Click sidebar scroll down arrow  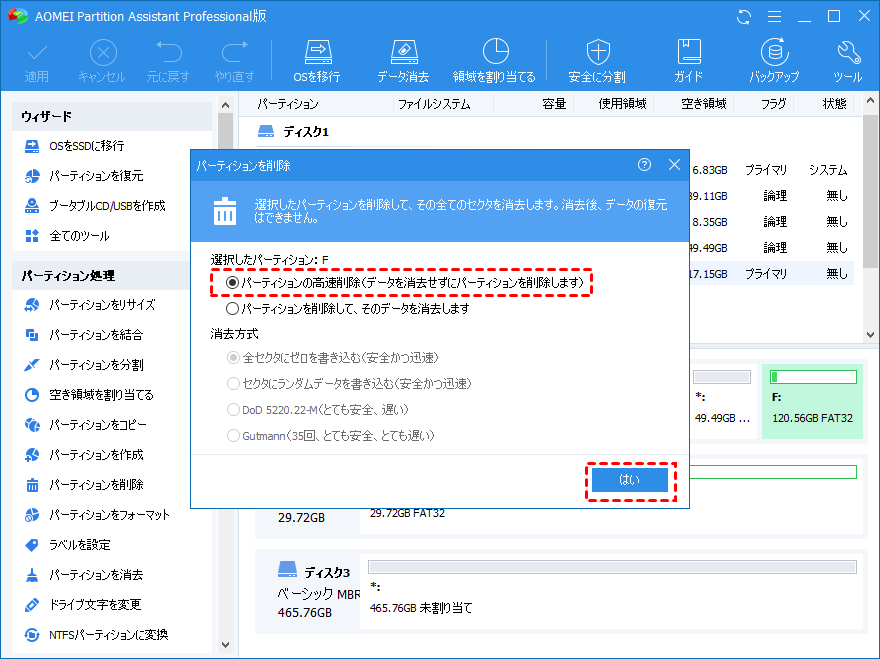click(226, 645)
